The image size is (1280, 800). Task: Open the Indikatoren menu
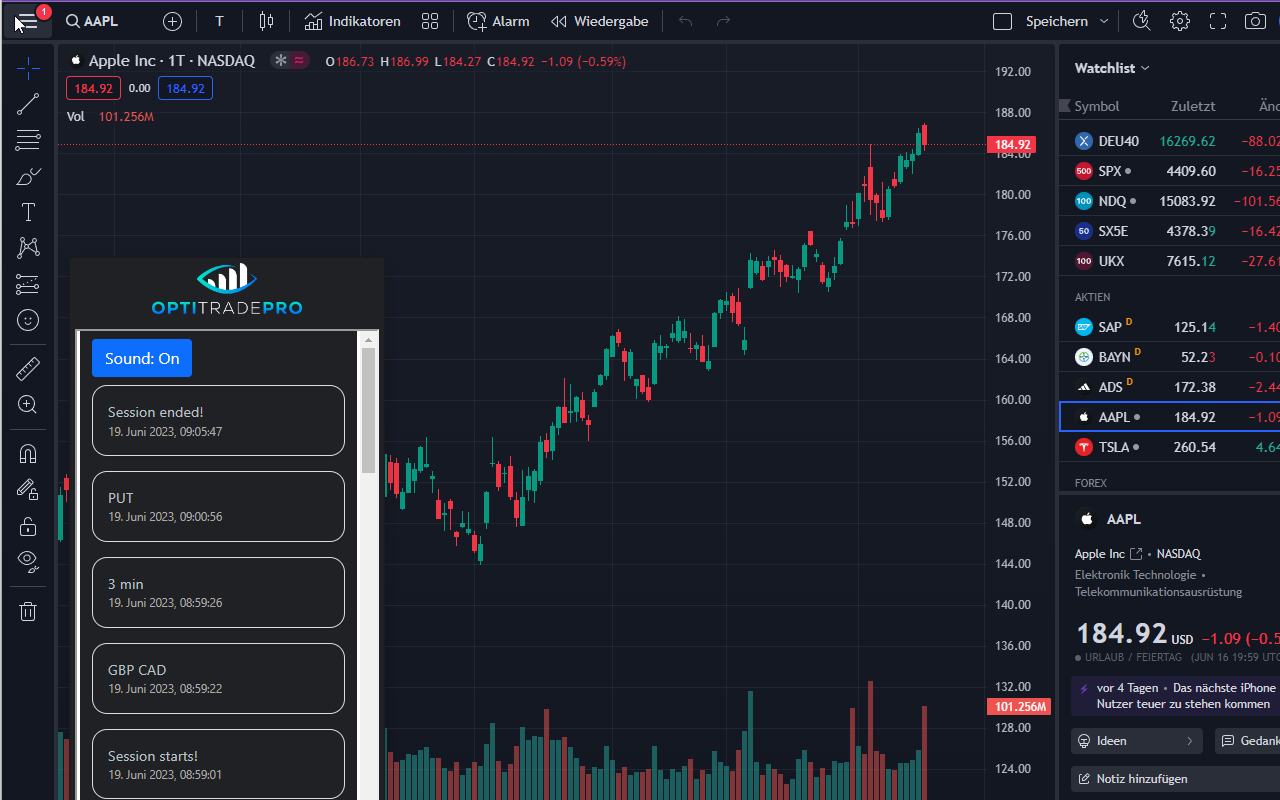[x=352, y=21]
